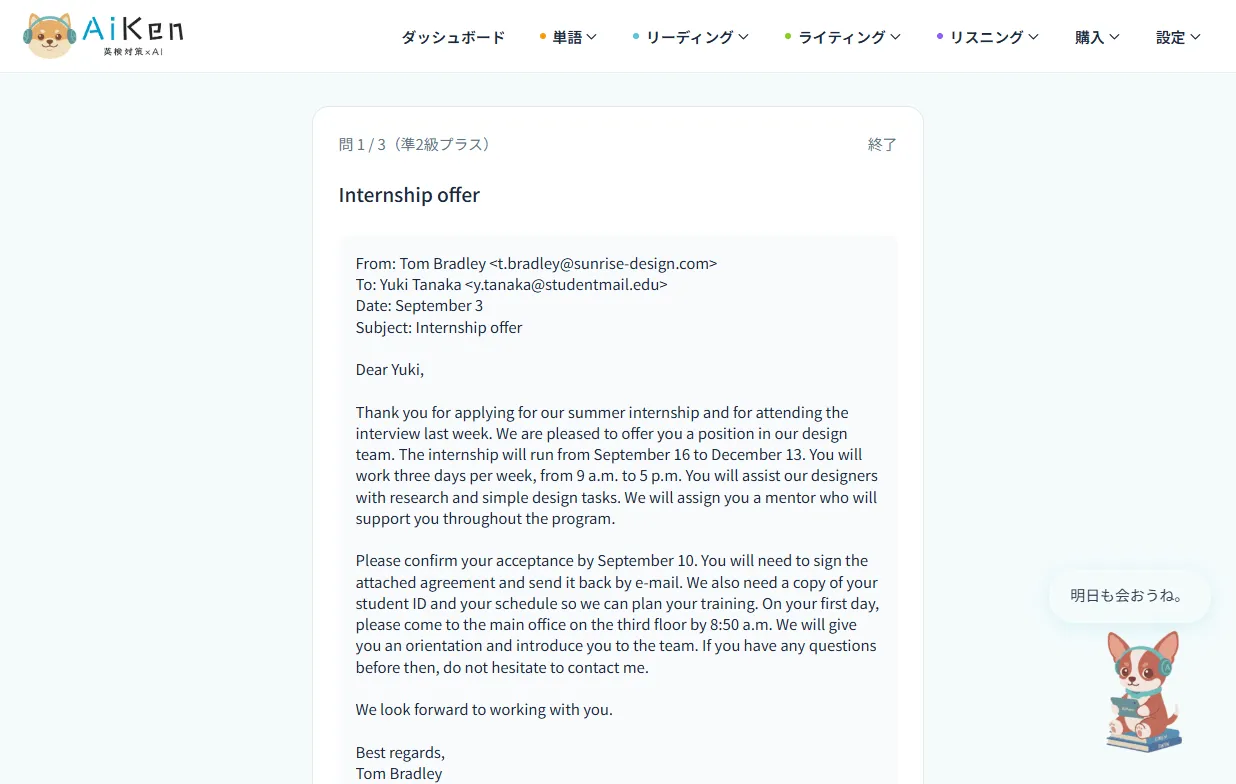
Task: Open the ダッシュボード page
Action: (x=453, y=37)
